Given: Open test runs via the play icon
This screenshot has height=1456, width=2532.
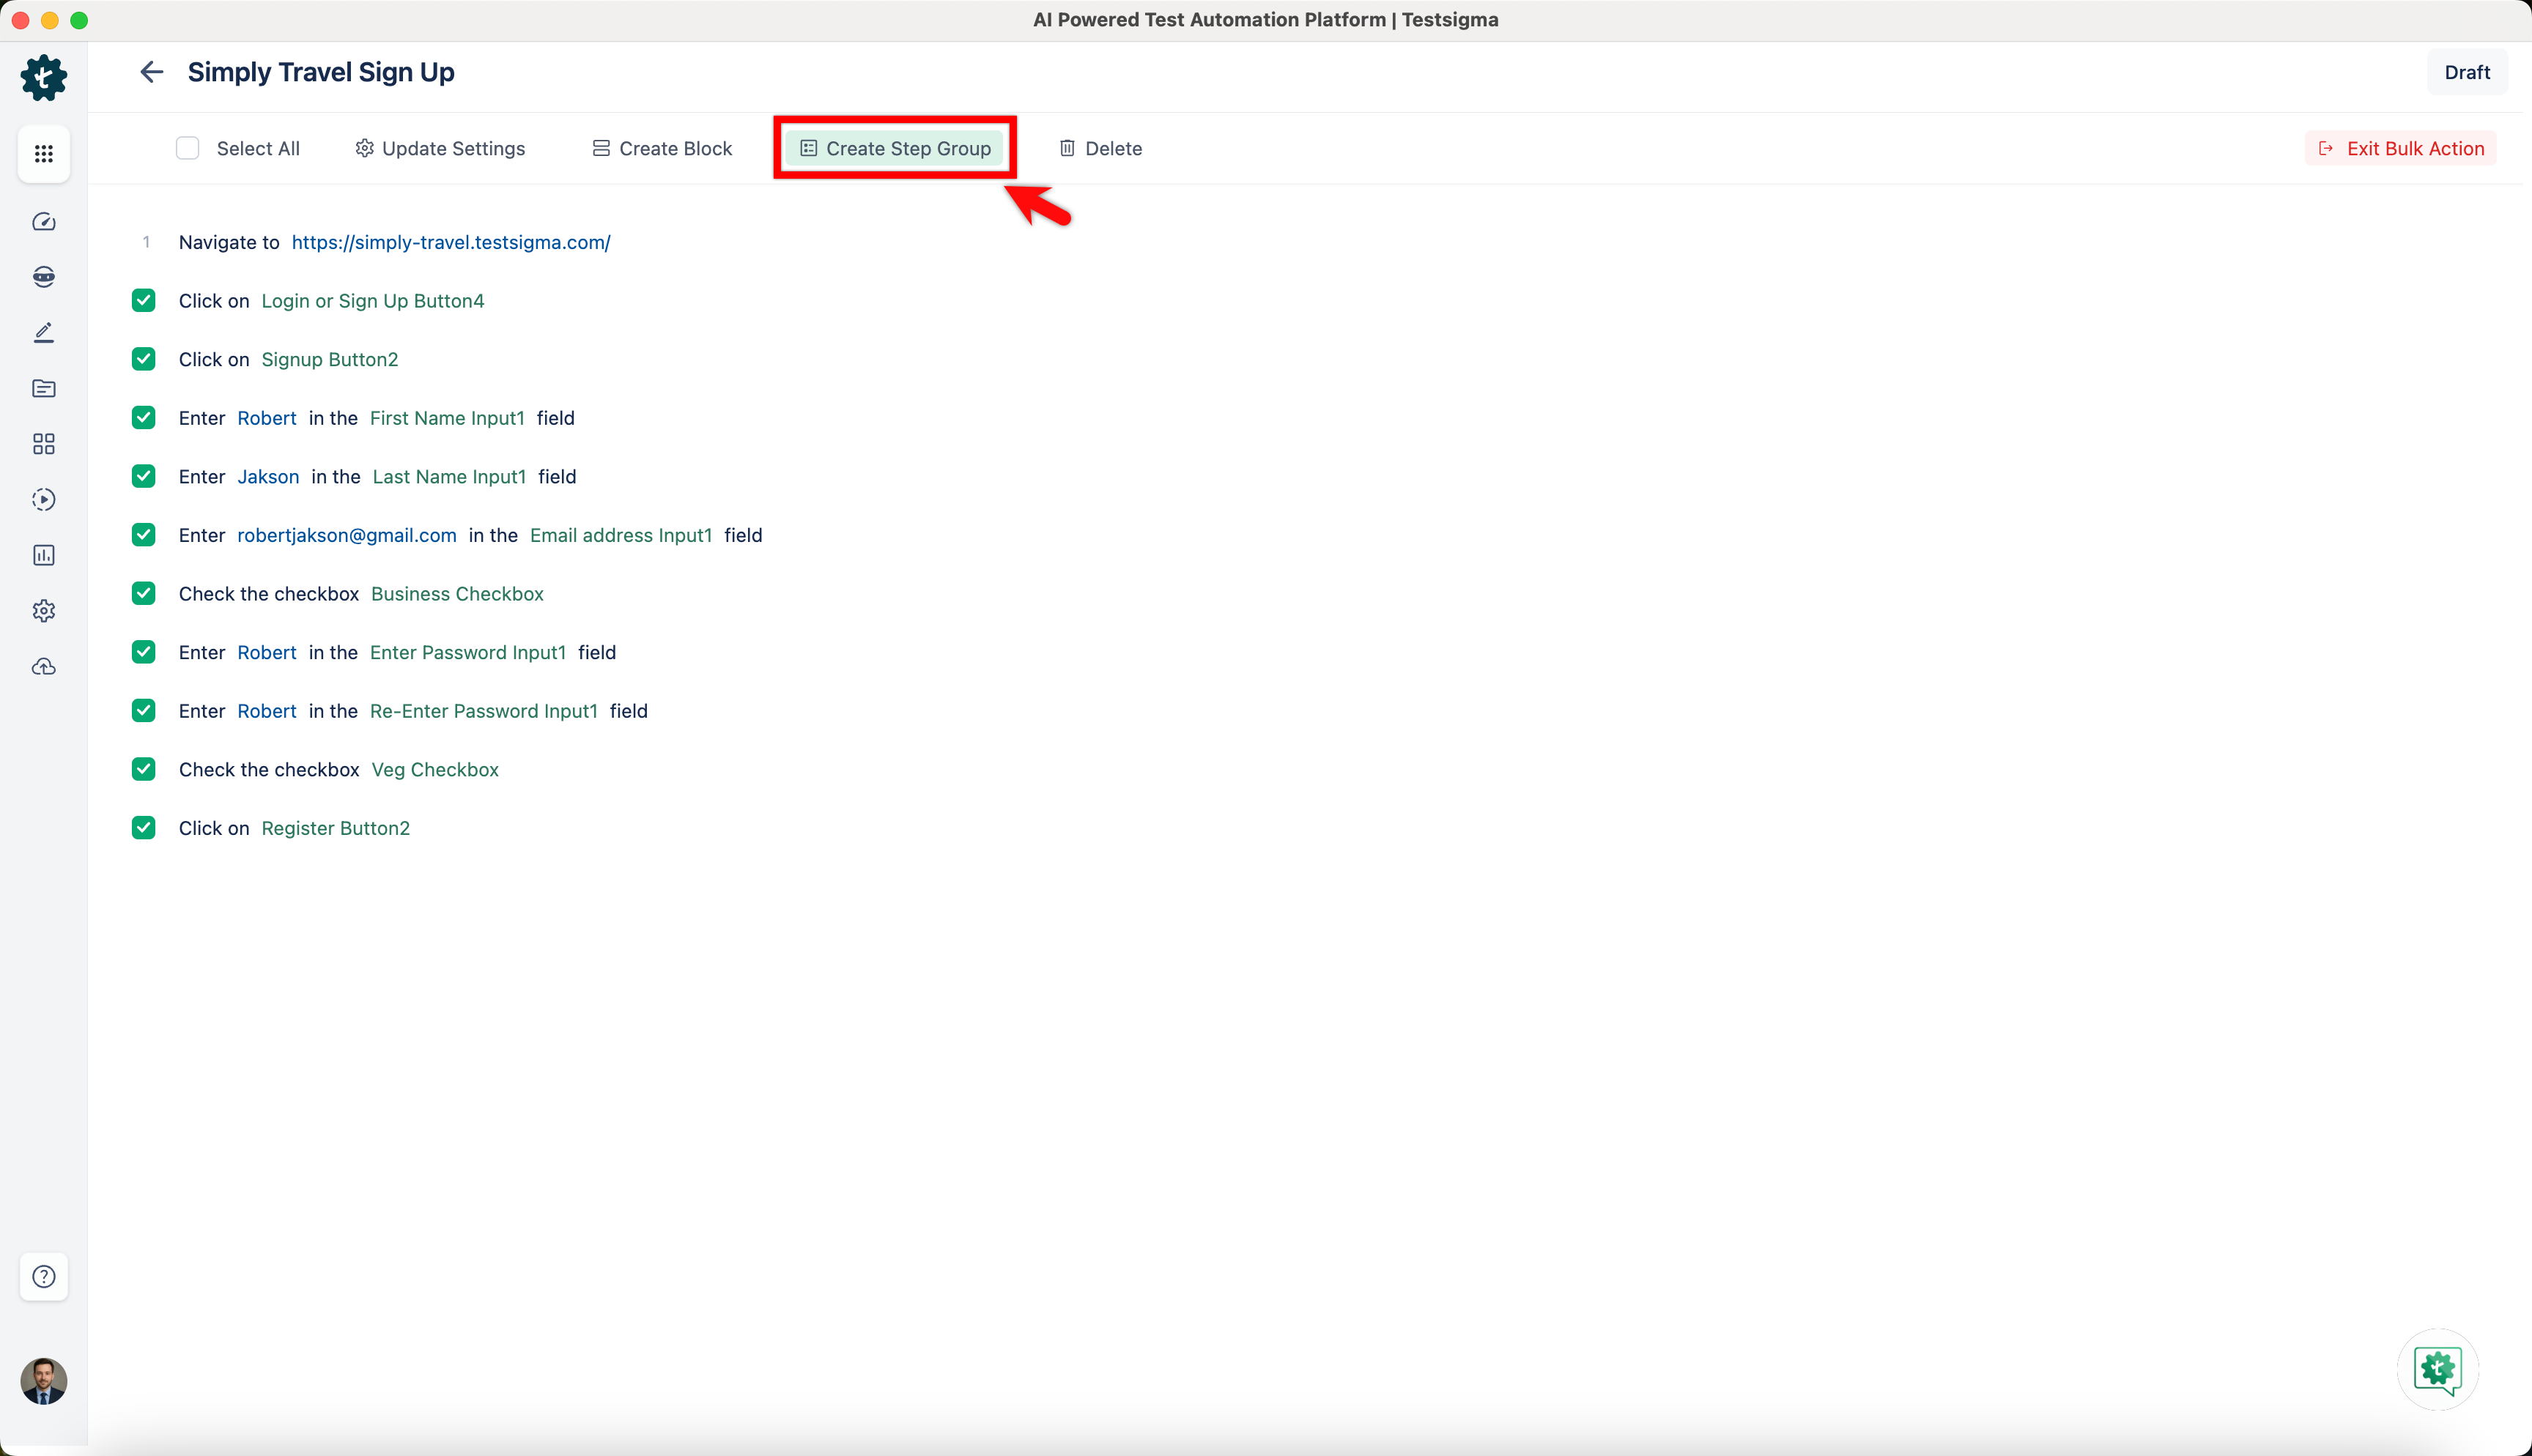Looking at the screenshot, I should pyautogui.click(x=43, y=499).
